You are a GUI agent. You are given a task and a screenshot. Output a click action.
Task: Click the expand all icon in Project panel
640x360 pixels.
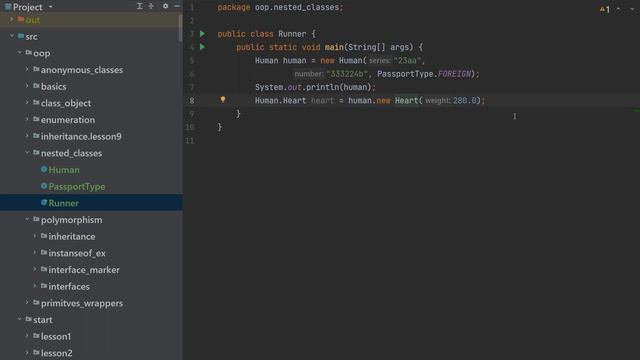click(140, 6)
